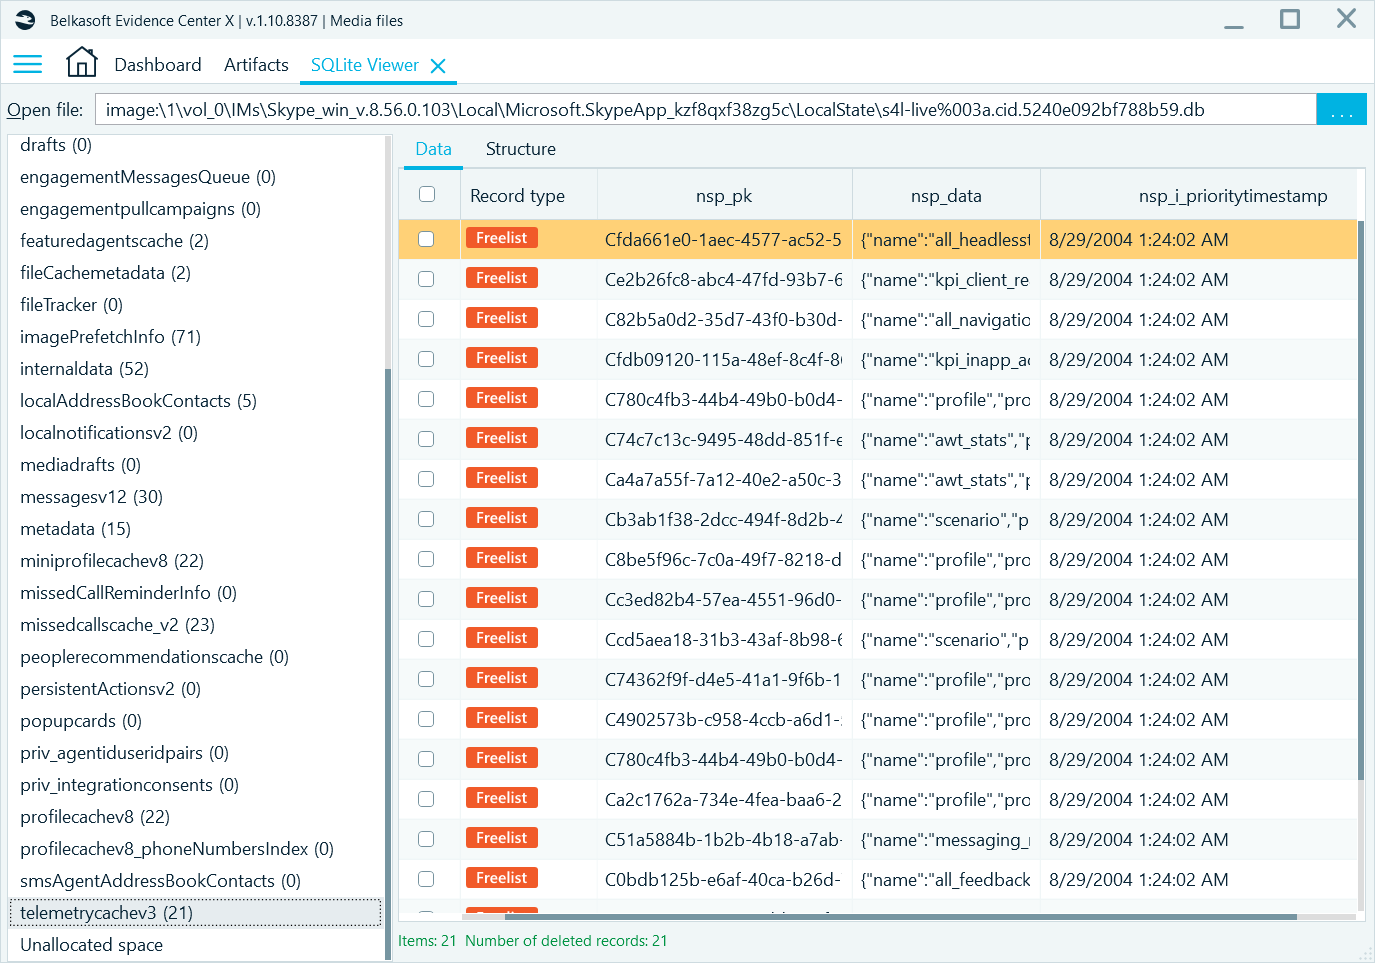Check the row Cfdb09120-115a-48ef checkbox

pyautogui.click(x=426, y=359)
